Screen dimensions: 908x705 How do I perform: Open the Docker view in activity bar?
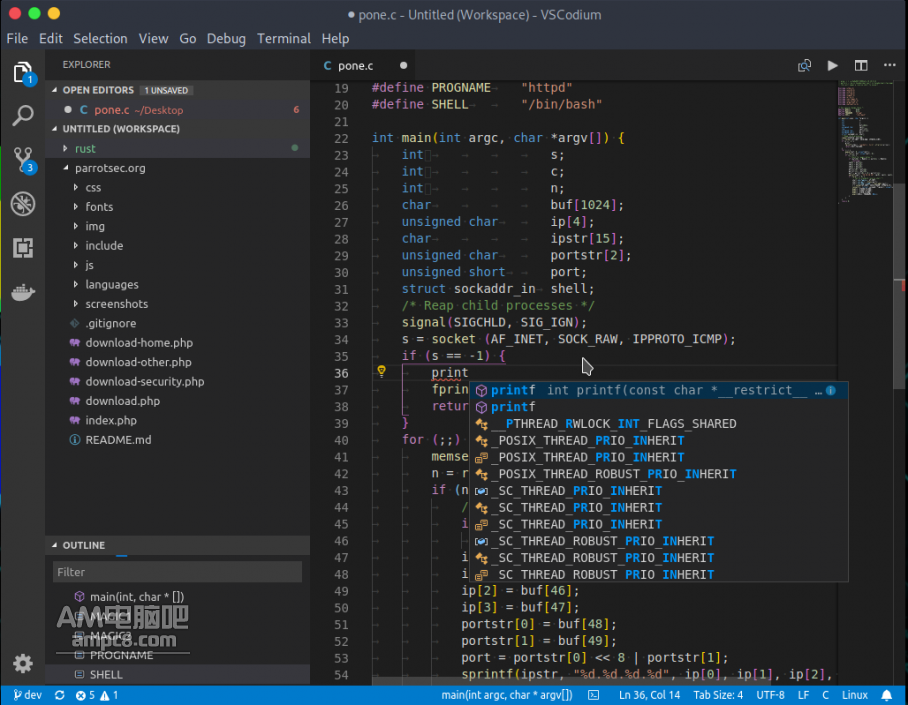23,292
